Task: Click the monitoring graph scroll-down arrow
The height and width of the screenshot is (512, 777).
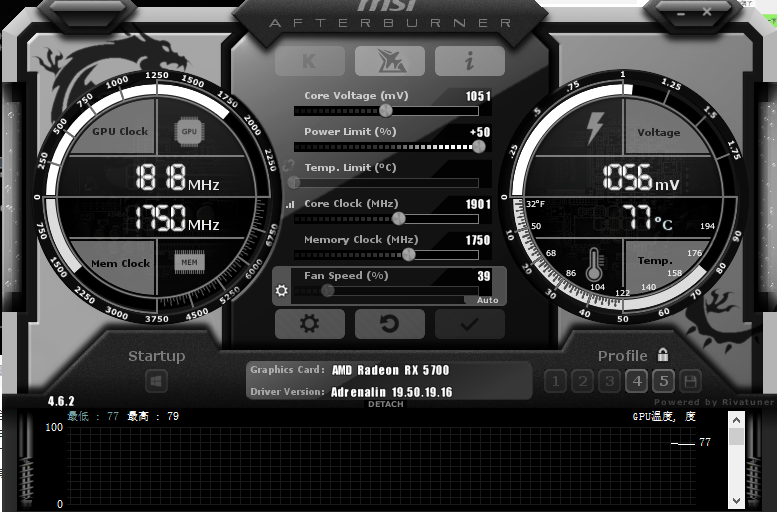Action: click(736, 501)
